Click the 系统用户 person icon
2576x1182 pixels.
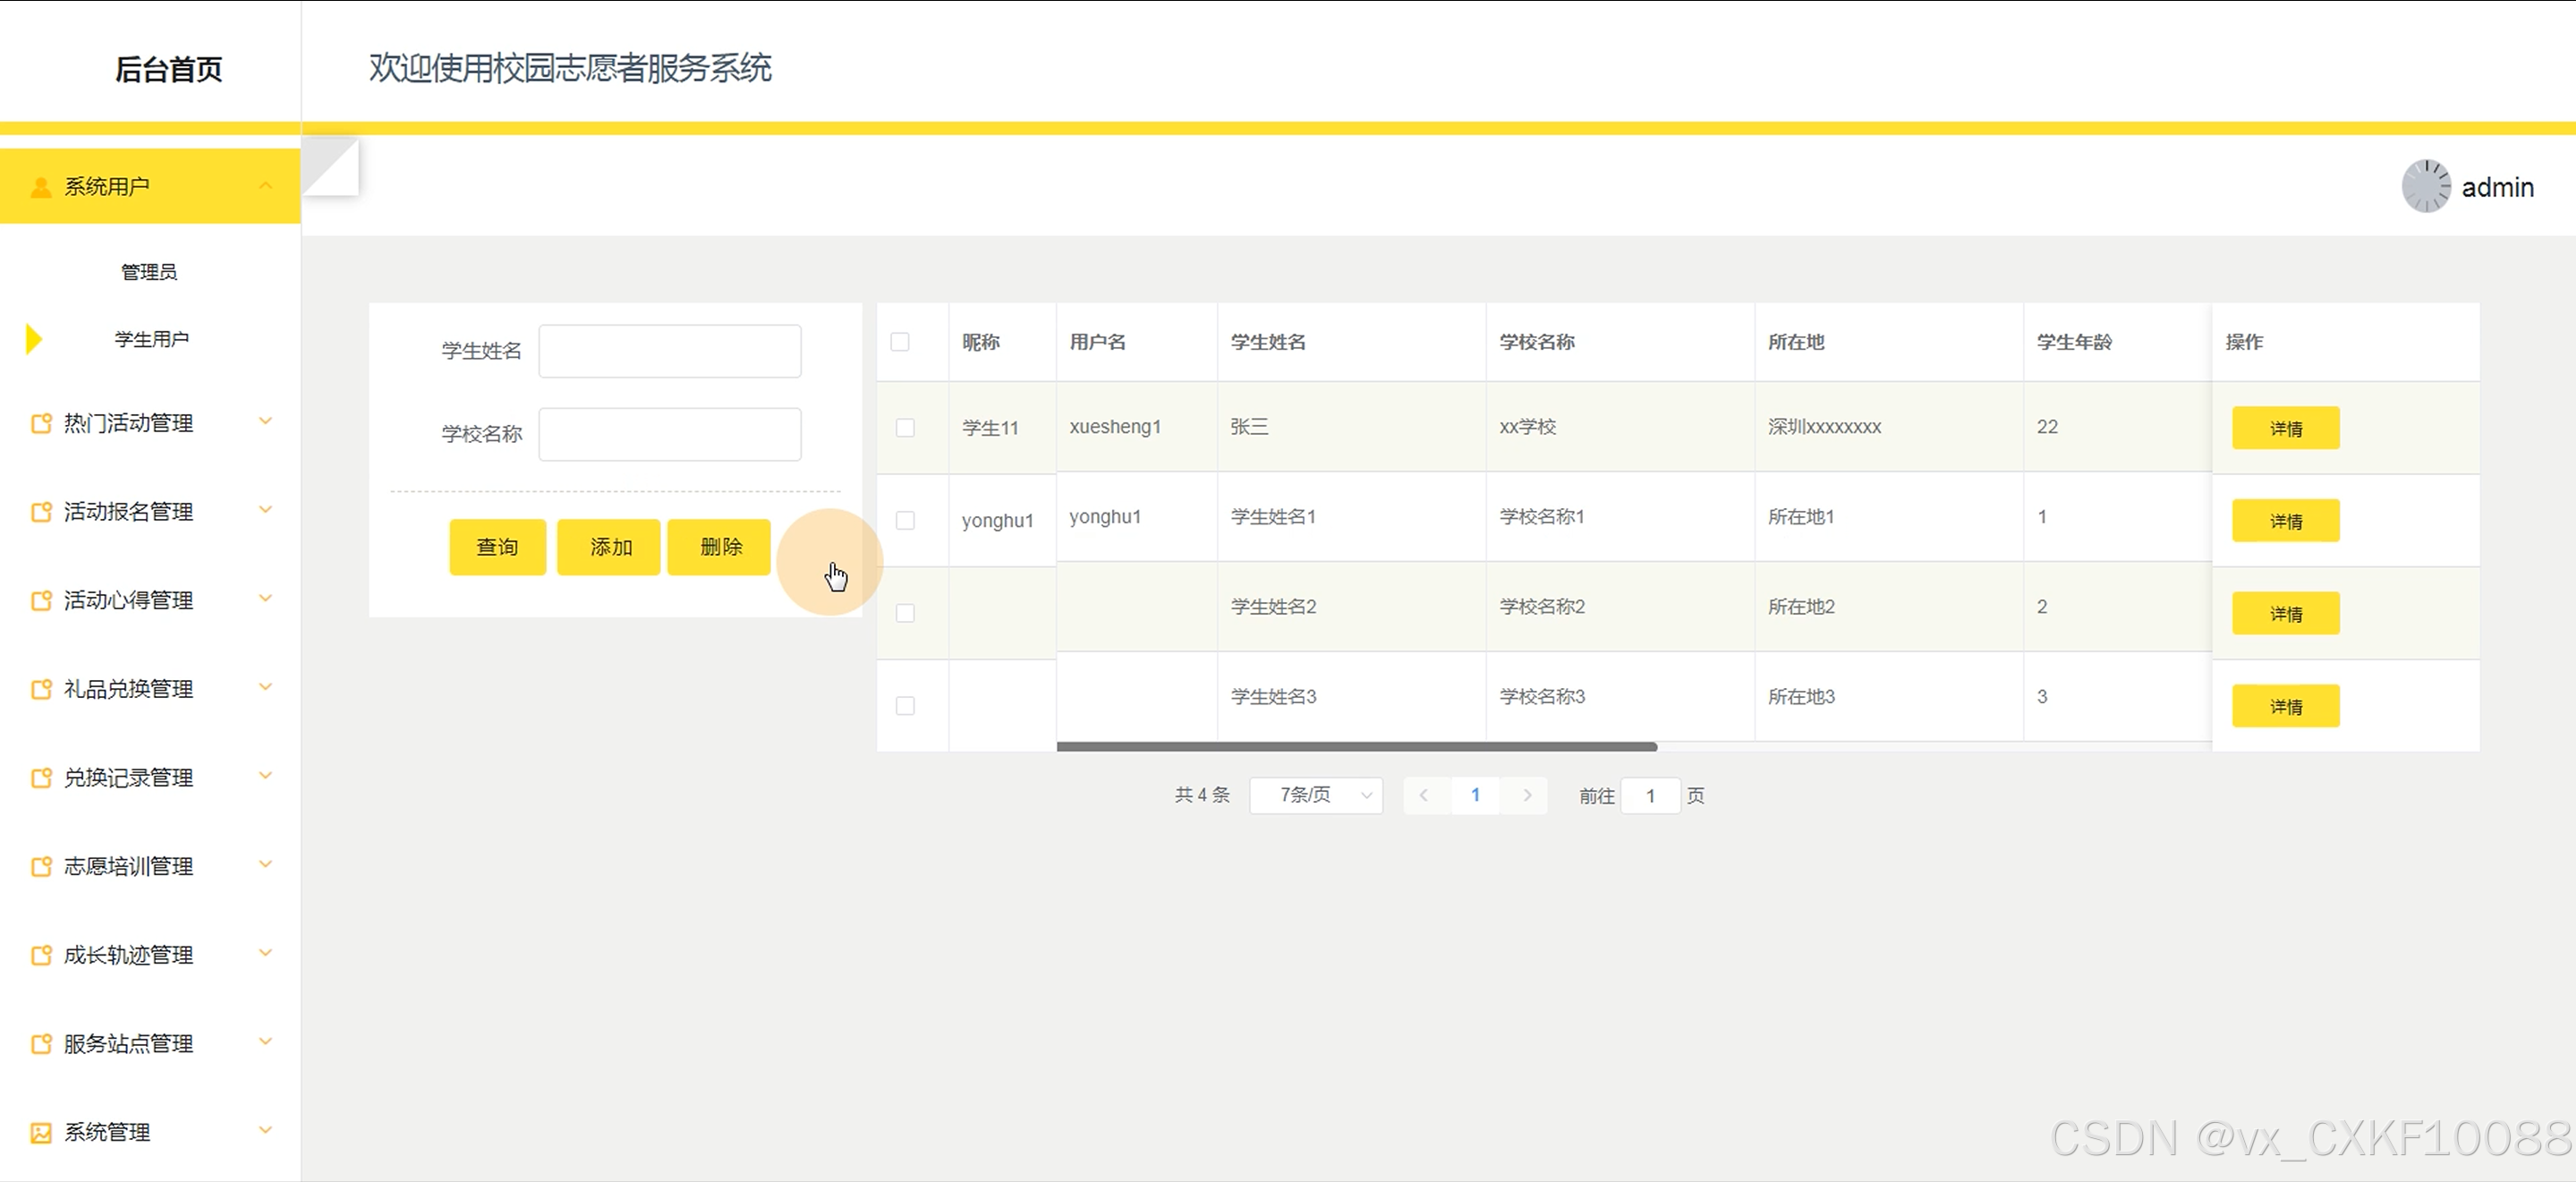pos(40,187)
